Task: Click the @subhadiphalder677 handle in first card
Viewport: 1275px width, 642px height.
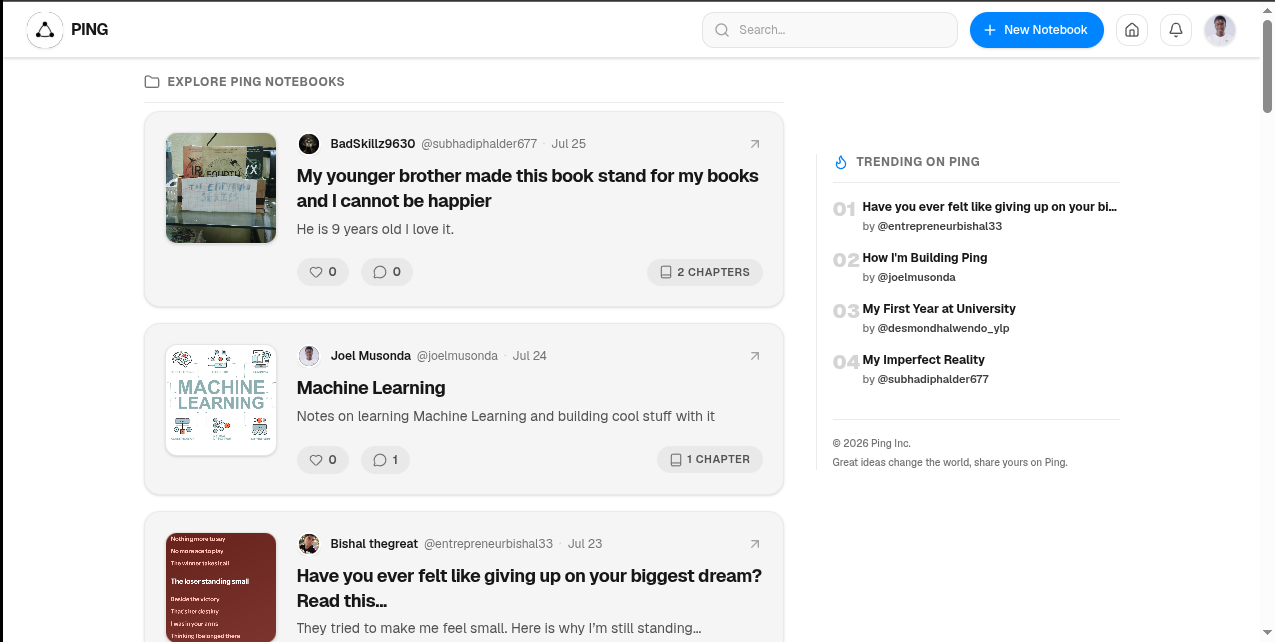Action: tap(479, 144)
